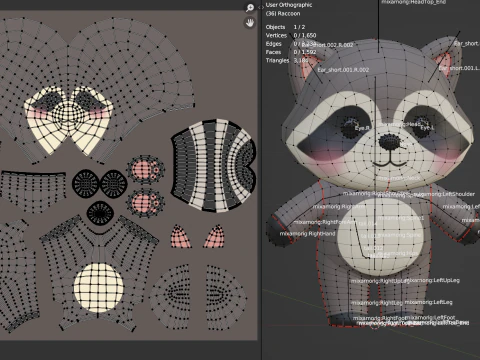
Task: Select the right pink ear UV island
Action: click(214, 236)
